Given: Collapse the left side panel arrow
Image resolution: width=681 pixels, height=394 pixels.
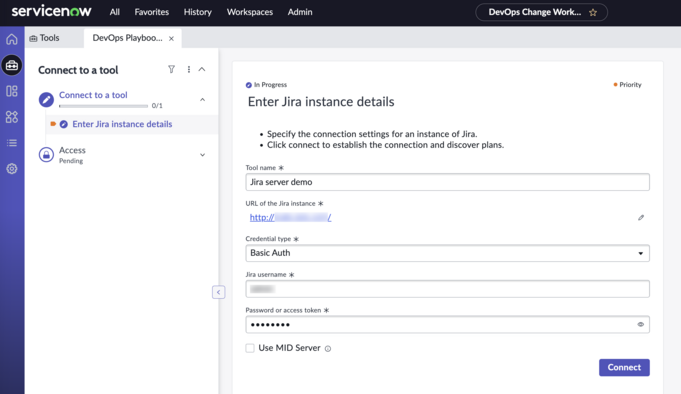Looking at the screenshot, I should (218, 292).
